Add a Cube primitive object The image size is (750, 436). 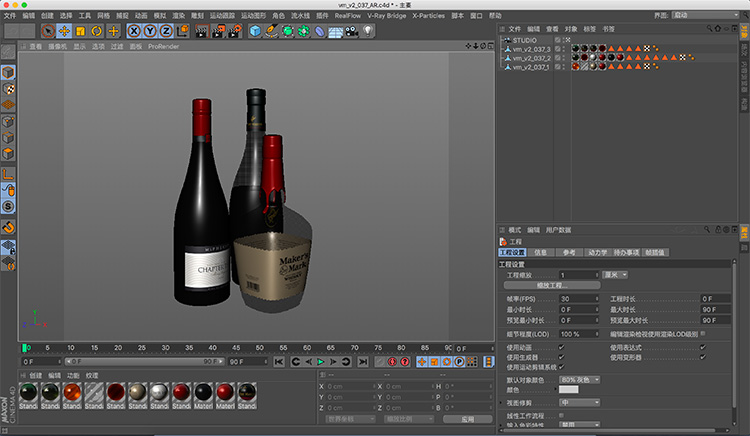click(x=255, y=31)
